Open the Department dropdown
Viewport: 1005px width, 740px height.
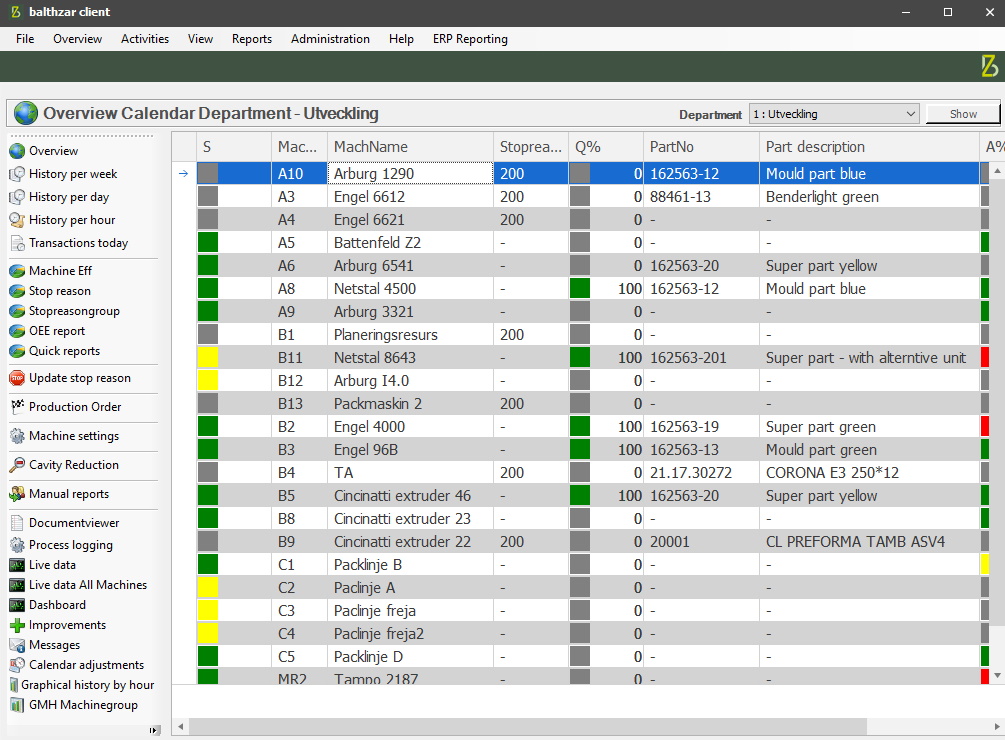tap(834, 114)
